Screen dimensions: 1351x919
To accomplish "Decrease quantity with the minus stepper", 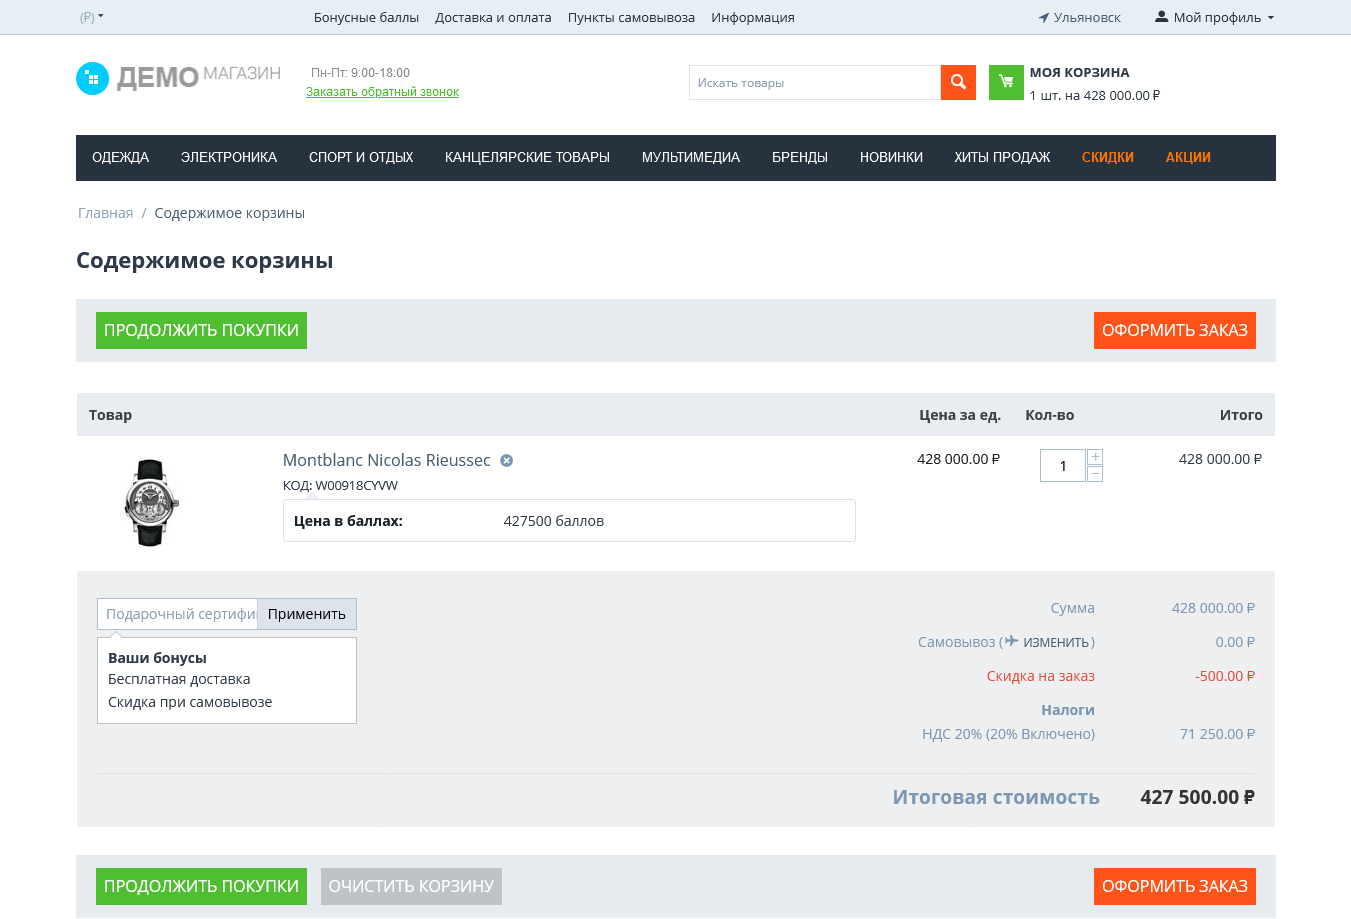I will pos(1095,474).
